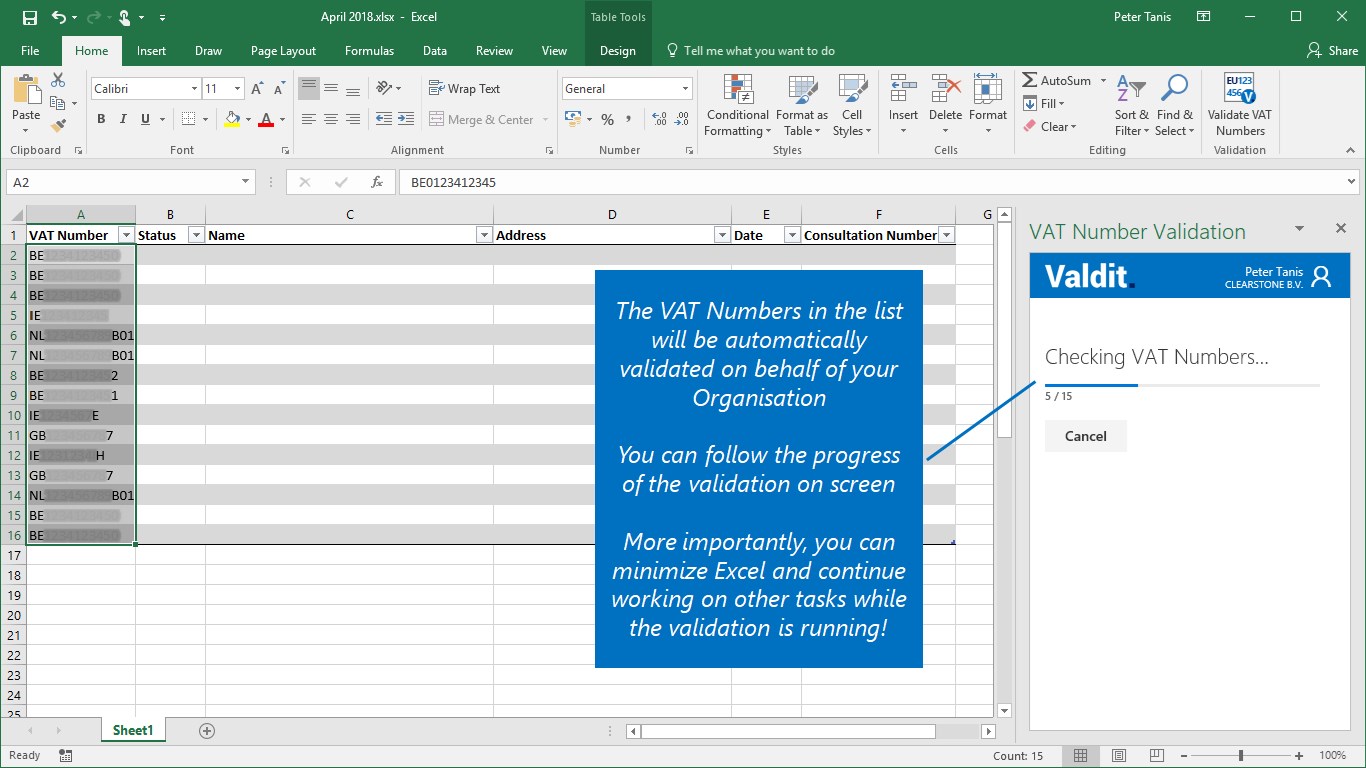
Task: Center align the cell text
Action: [x=331, y=119]
